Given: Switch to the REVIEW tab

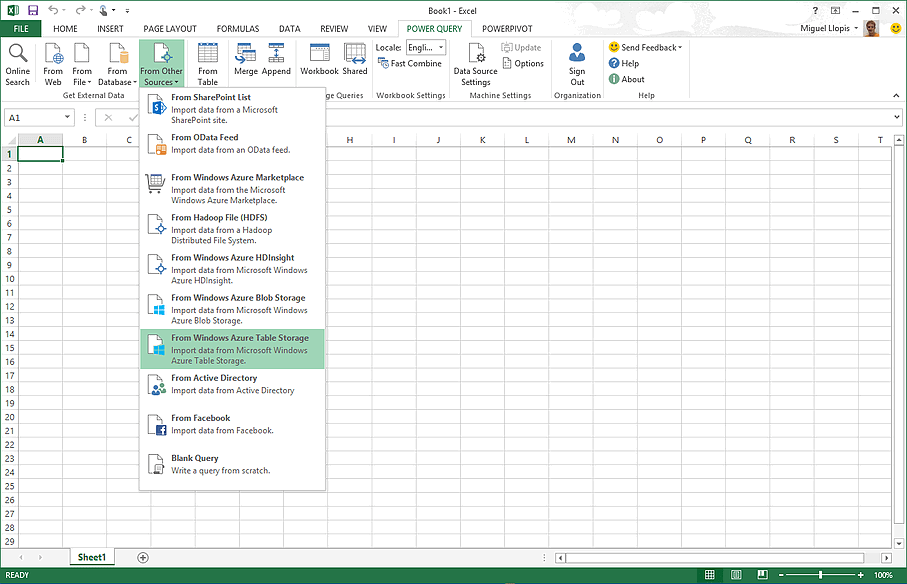Looking at the screenshot, I should coord(334,28).
